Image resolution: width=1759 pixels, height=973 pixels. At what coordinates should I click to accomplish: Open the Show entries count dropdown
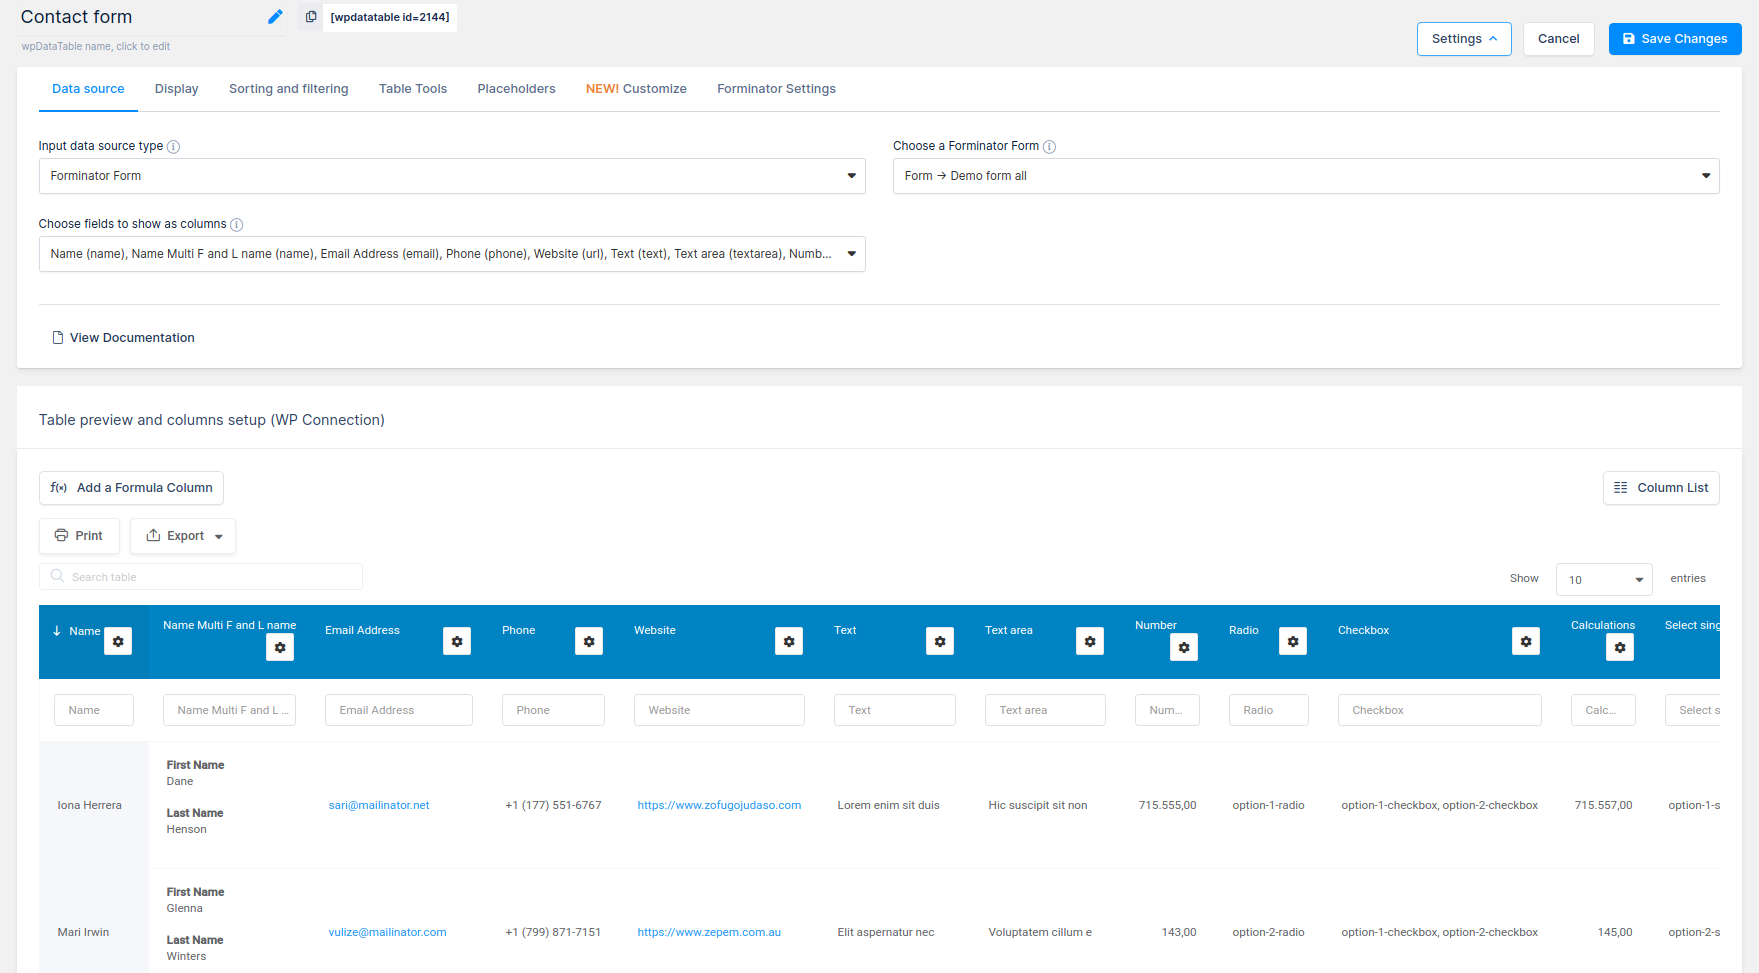pos(1604,580)
